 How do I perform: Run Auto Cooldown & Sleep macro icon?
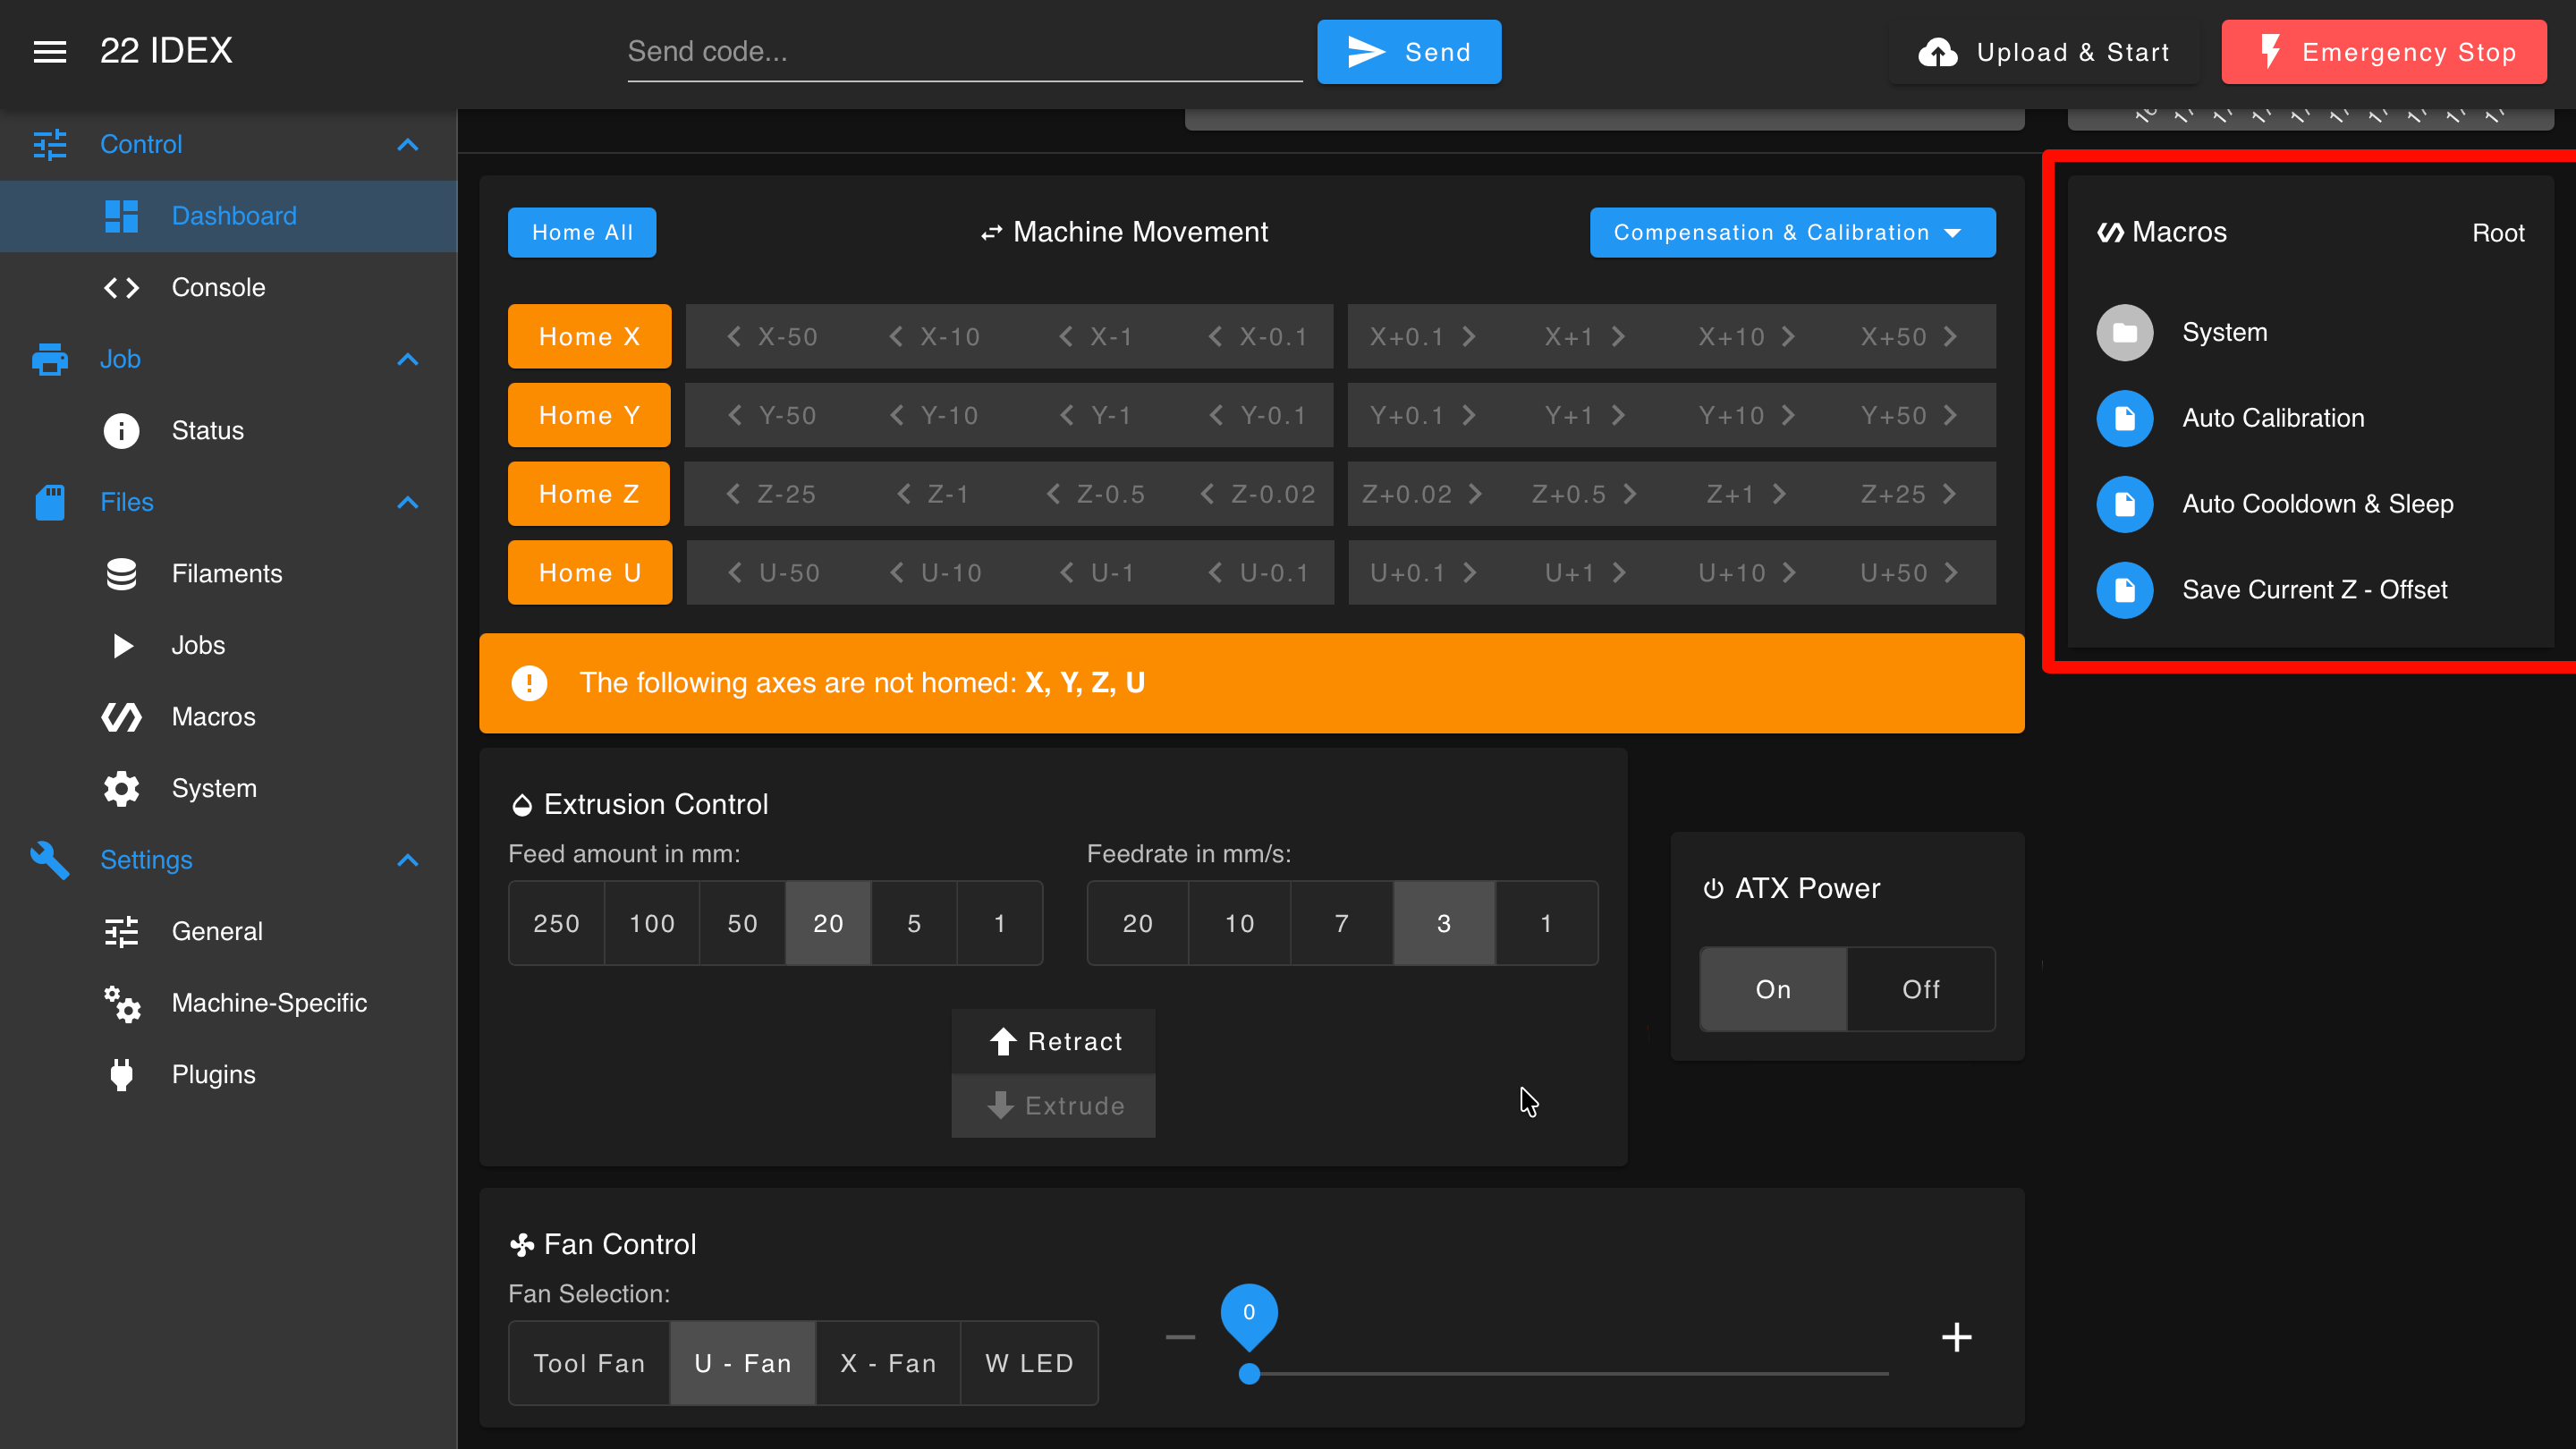point(2124,504)
